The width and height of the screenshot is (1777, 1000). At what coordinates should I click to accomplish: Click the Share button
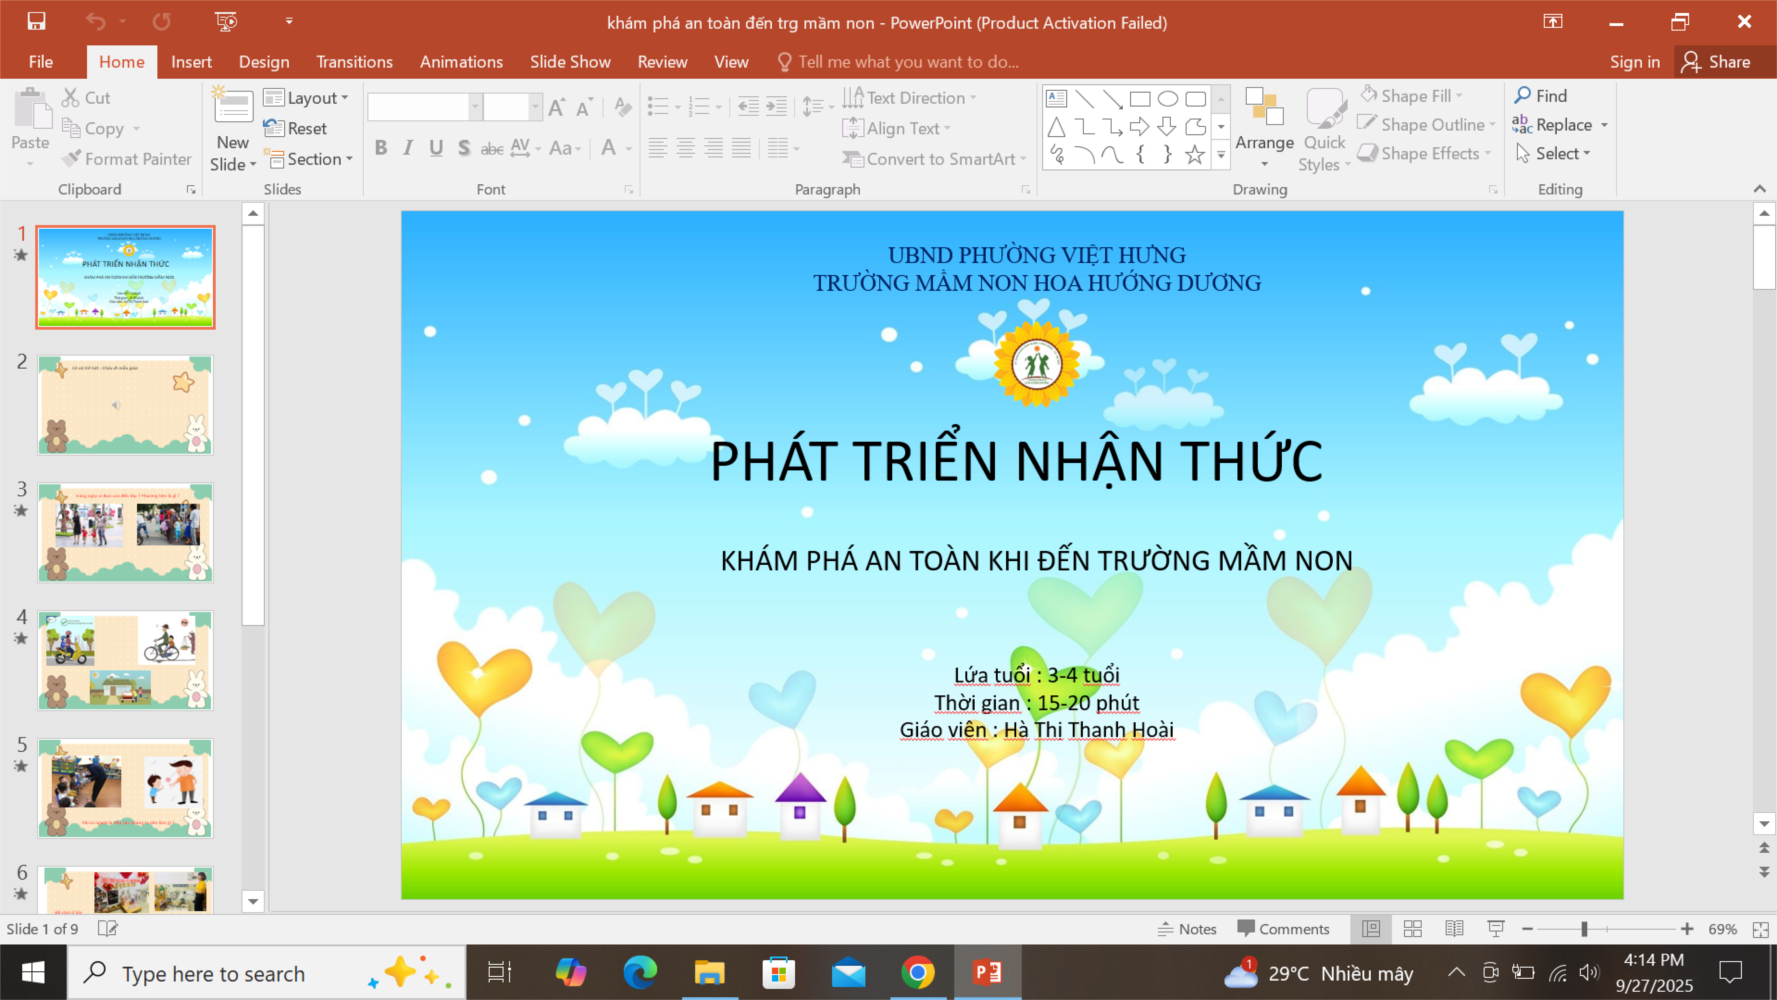(1716, 62)
